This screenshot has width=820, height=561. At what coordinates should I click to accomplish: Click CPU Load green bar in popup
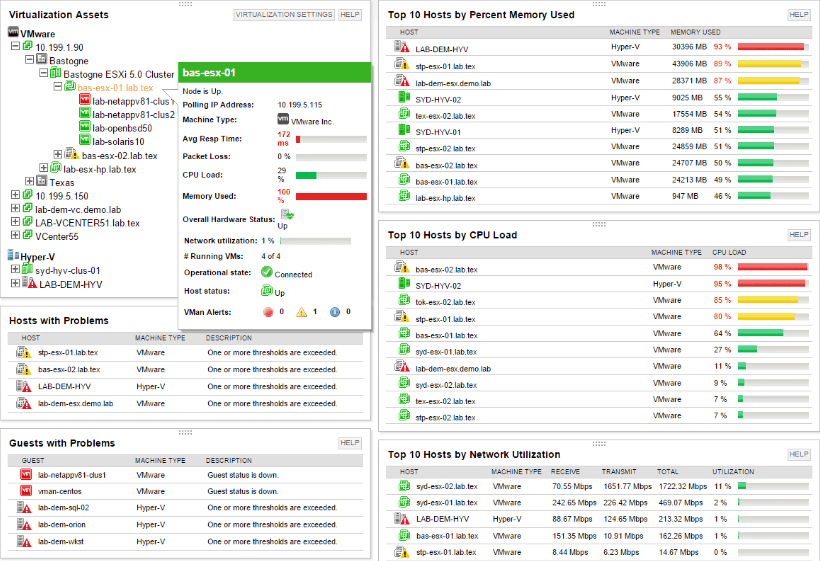click(x=306, y=176)
